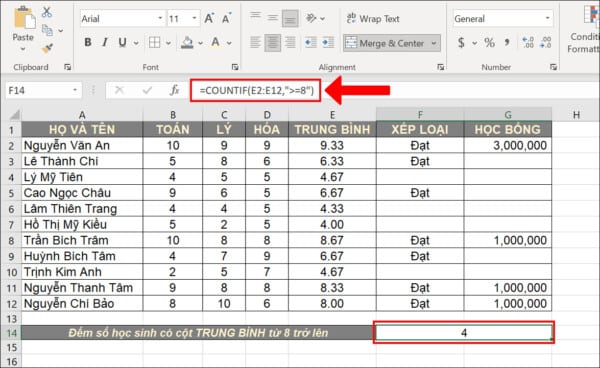Open the General number format dropdown
This screenshot has height=368, width=600.
(x=548, y=18)
